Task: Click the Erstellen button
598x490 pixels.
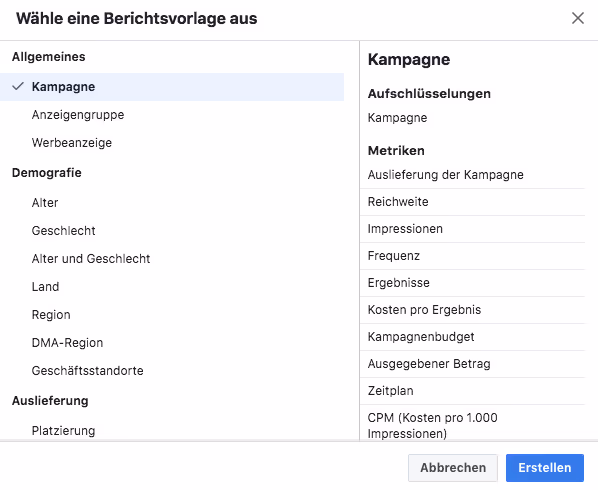Action: [545, 468]
